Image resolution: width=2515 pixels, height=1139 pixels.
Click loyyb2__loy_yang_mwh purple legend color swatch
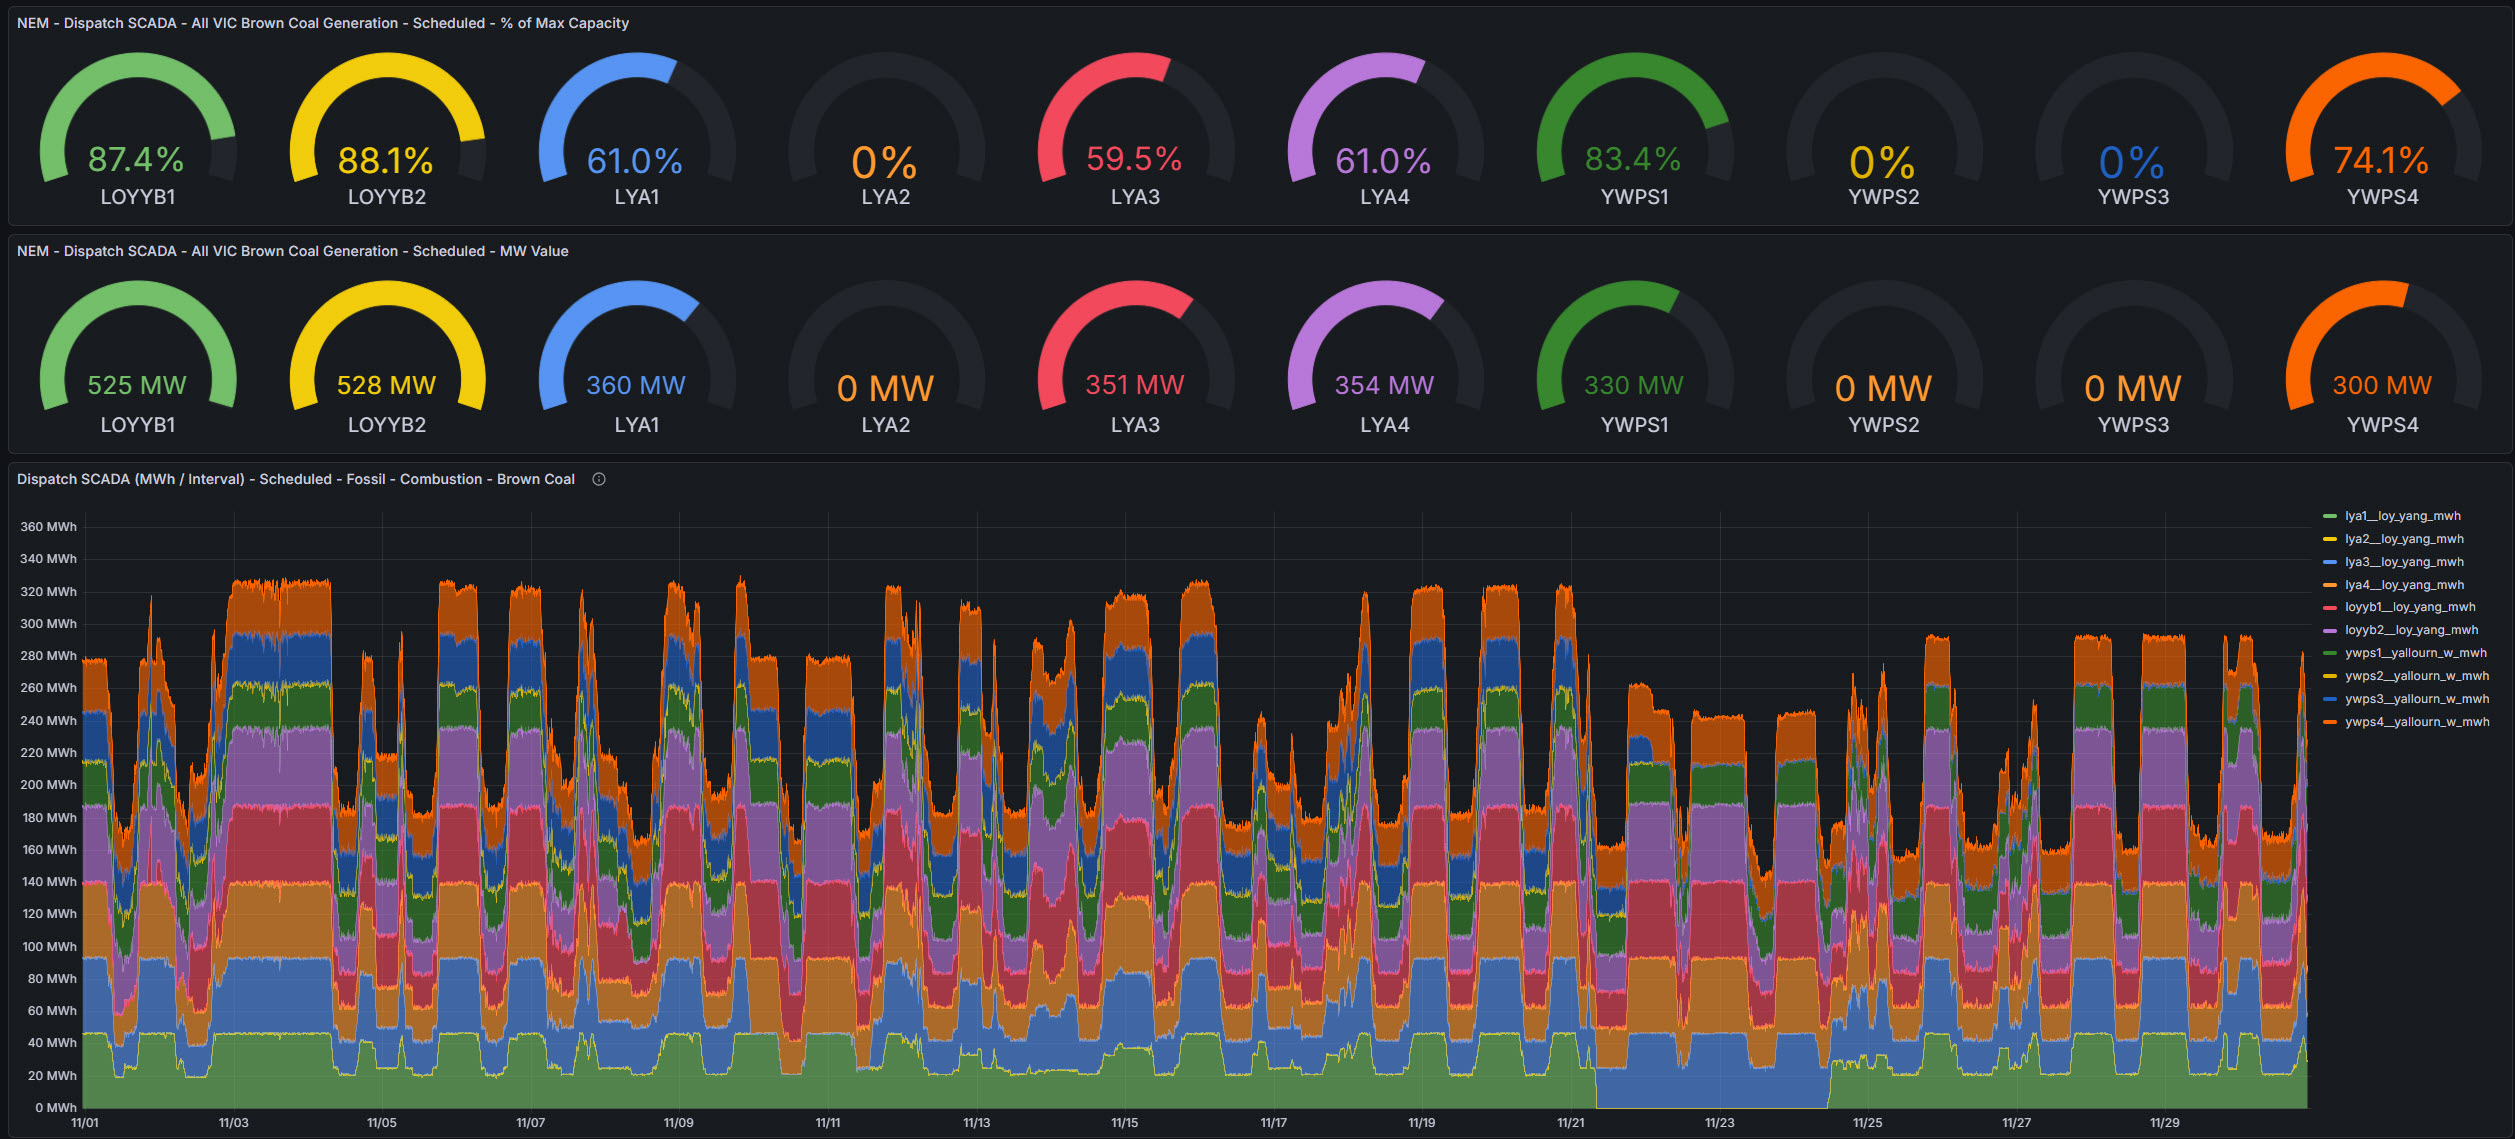pyautogui.click(x=2330, y=630)
